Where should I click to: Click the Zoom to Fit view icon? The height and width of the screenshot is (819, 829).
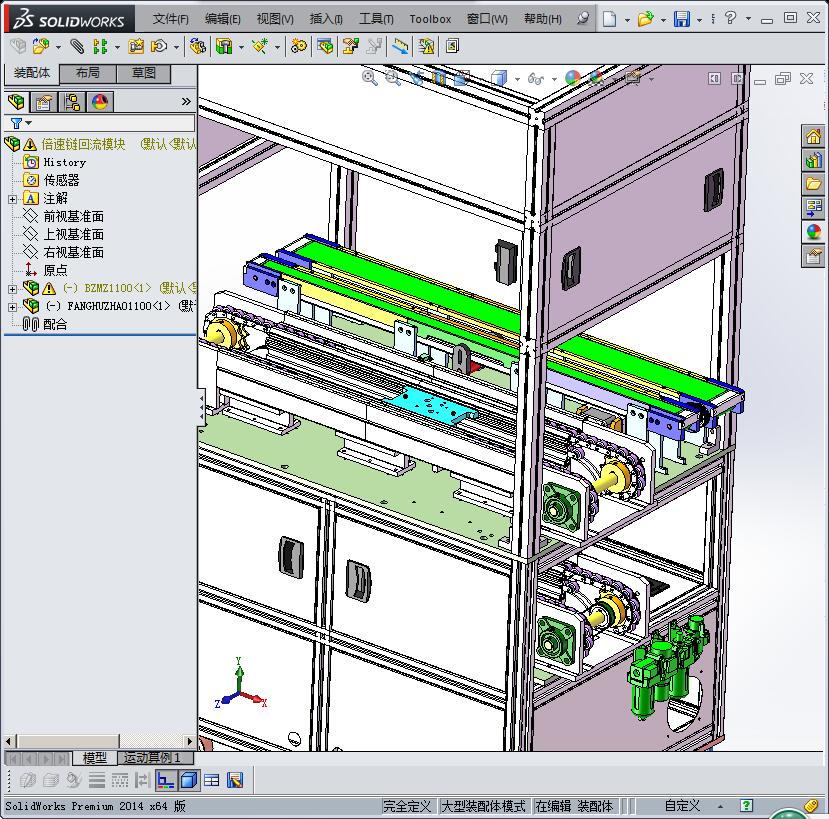(369, 78)
